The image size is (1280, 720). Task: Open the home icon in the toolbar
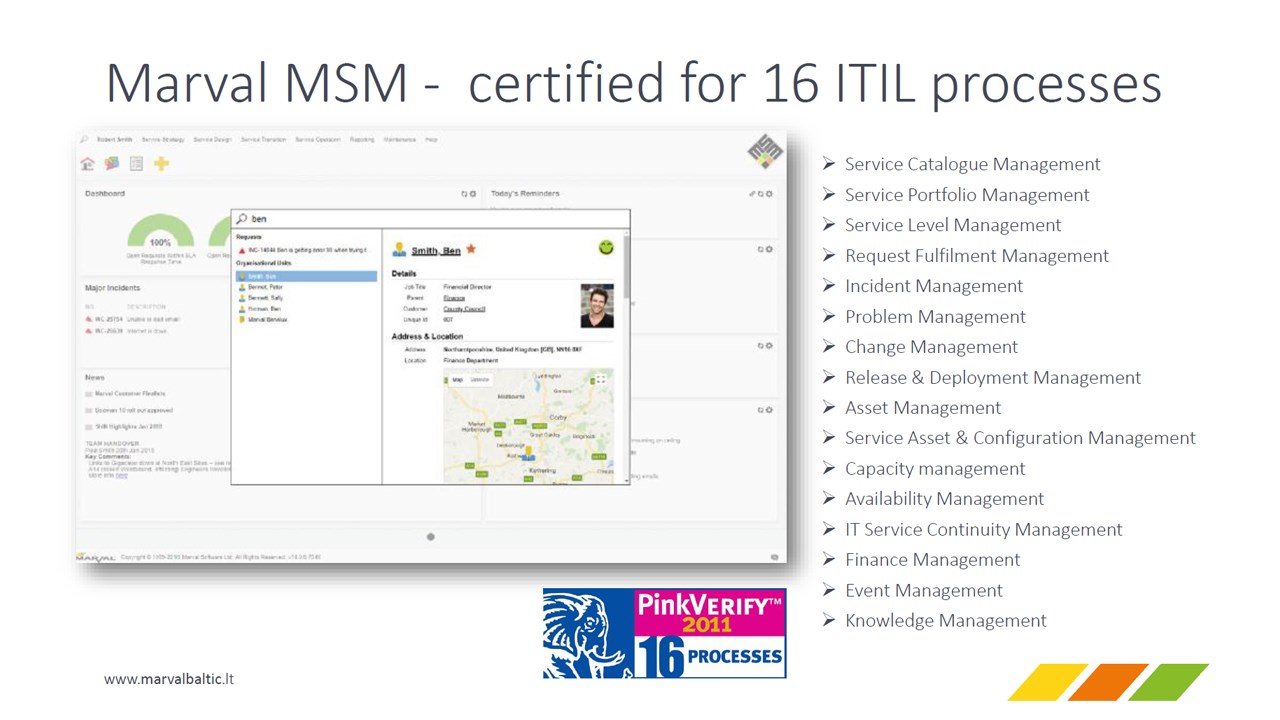point(88,163)
